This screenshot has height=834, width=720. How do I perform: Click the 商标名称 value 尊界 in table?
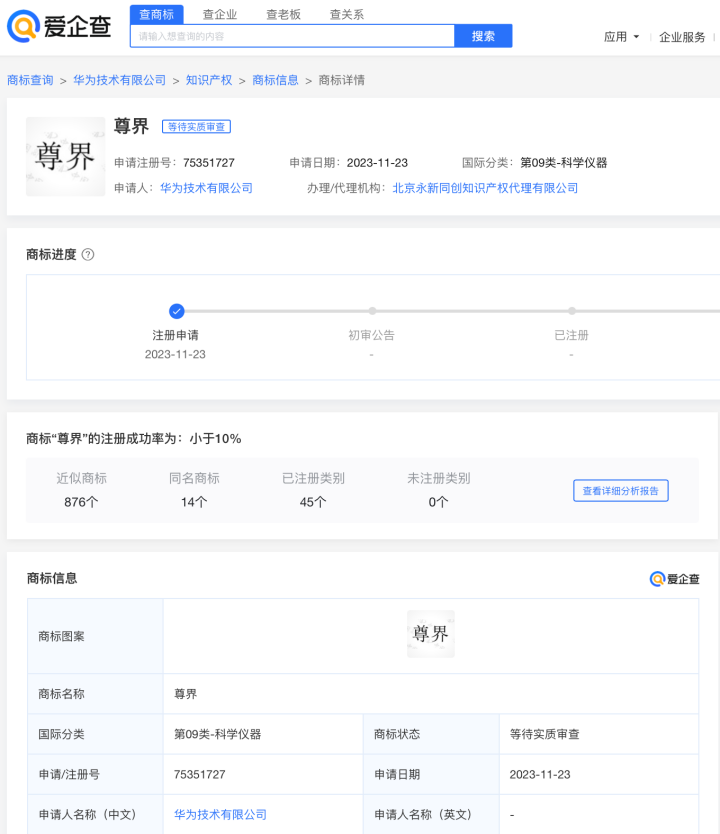point(186,694)
